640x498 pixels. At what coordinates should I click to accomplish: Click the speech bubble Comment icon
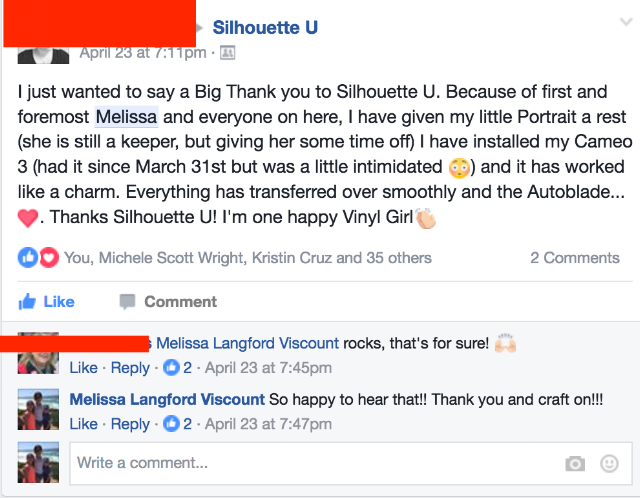(127, 301)
